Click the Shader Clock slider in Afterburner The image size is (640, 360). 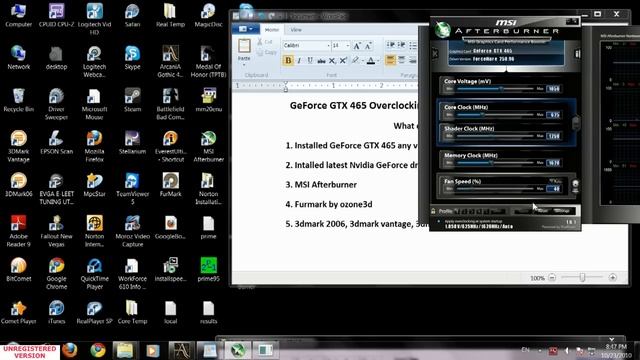[x=494, y=136]
